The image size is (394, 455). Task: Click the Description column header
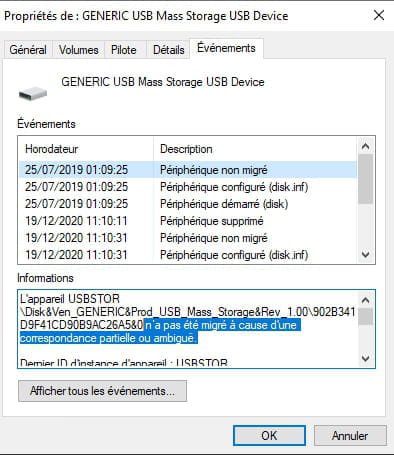point(255,149)
